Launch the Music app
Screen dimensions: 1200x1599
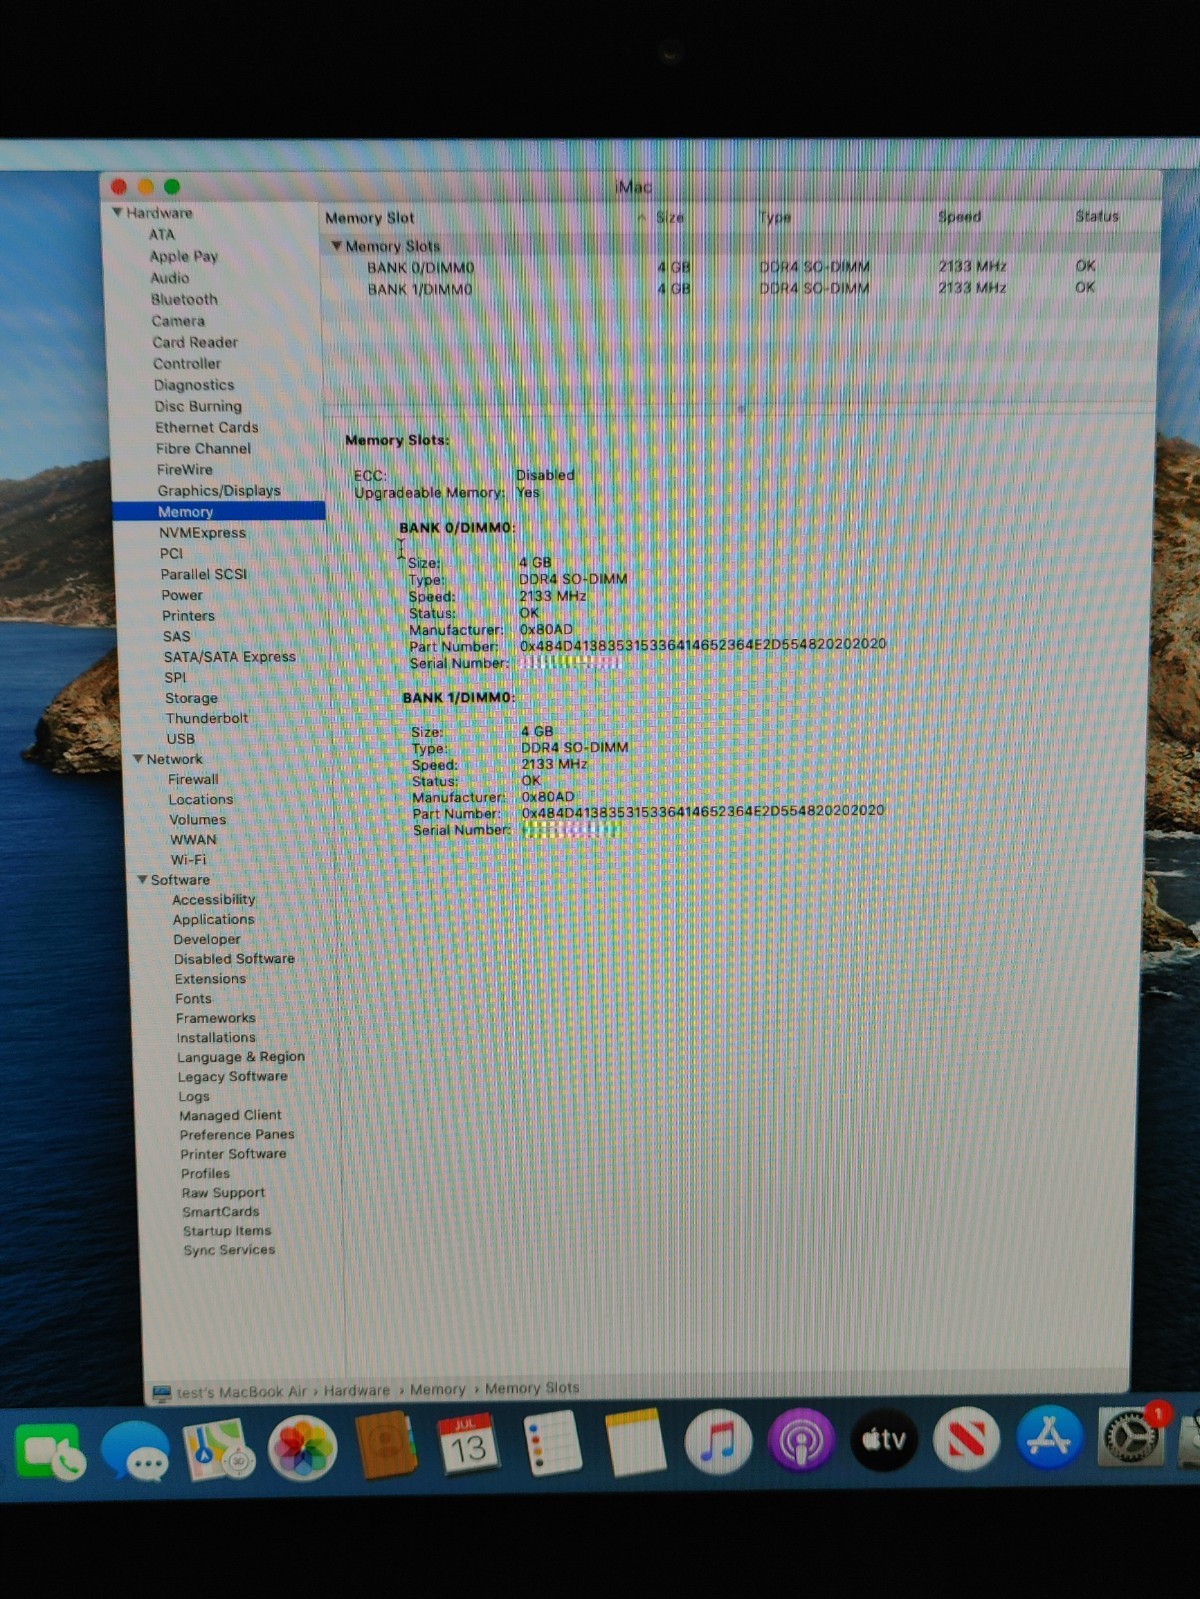pyautogui.click(x=718, y=1441)
